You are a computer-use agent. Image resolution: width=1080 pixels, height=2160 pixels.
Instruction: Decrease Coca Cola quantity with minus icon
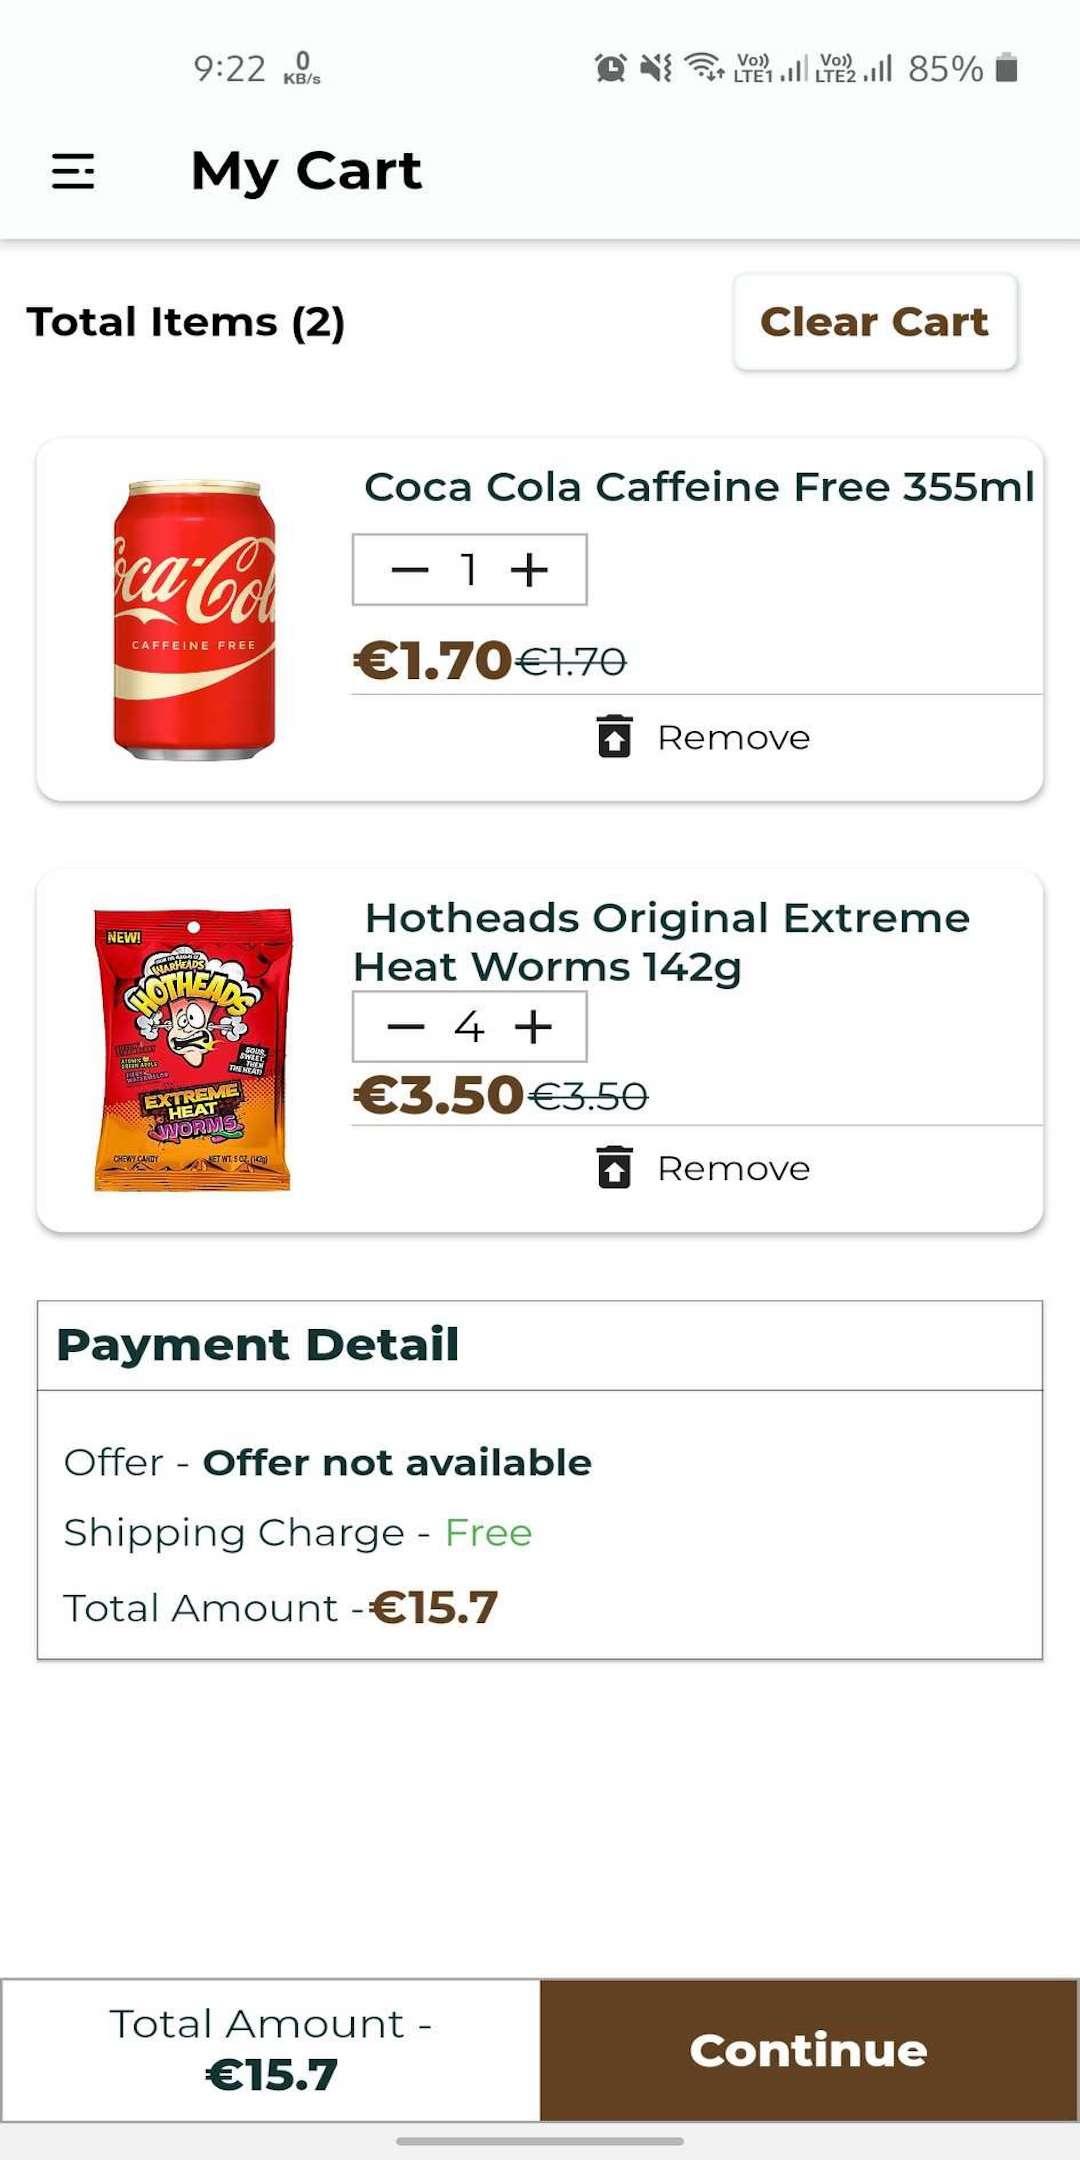coord(409,570)
